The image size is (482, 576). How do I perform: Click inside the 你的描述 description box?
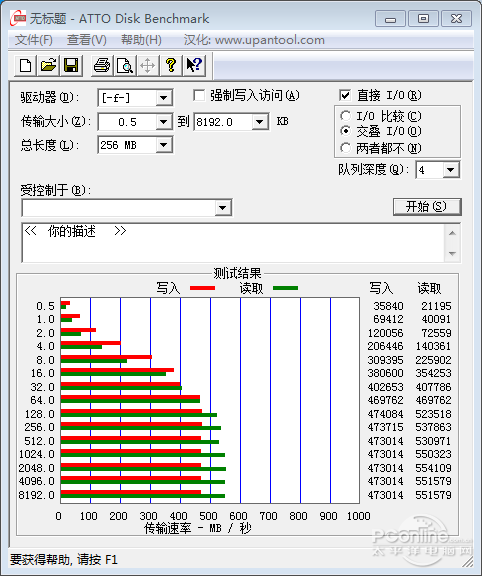(x=233, y=243)
